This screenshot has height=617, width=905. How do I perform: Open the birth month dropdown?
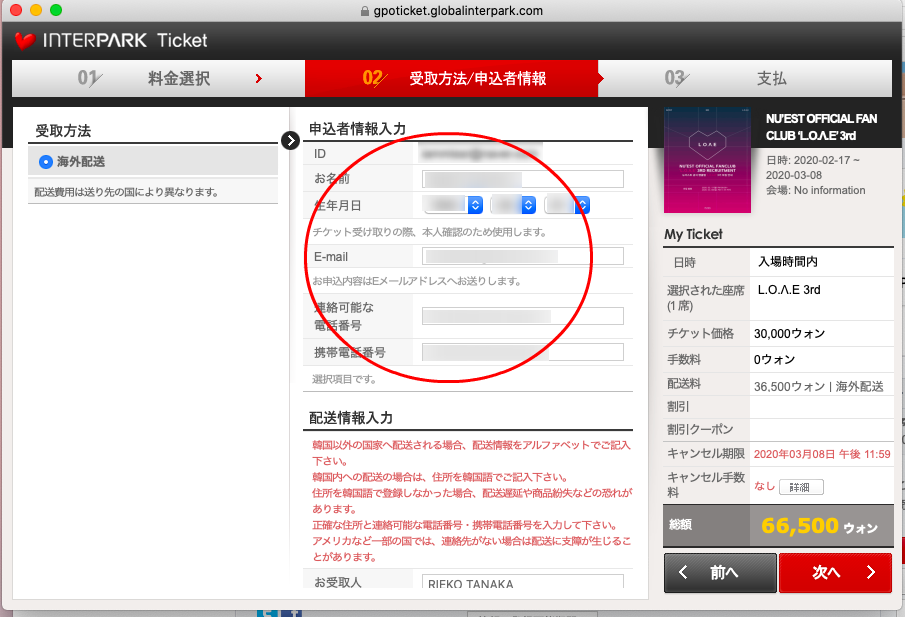click(x=513, y=205)
